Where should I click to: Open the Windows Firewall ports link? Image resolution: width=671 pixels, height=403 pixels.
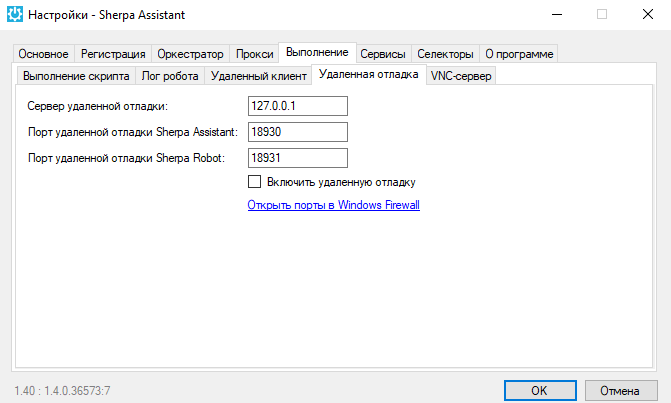click(333, 205)
